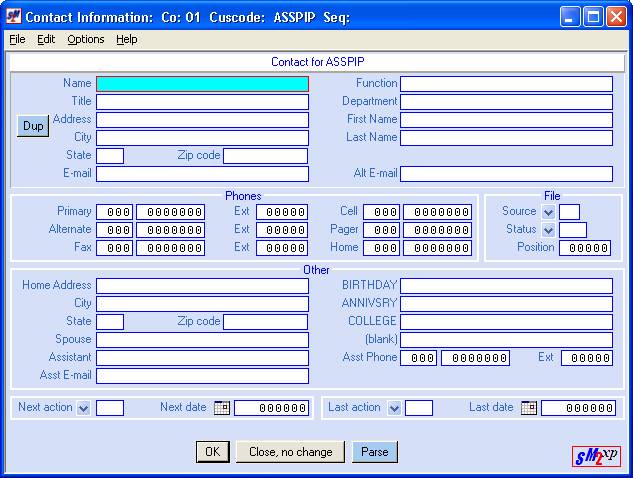Click the Primary phone area code field
633x478 pixels.
[x=114, y=212]
